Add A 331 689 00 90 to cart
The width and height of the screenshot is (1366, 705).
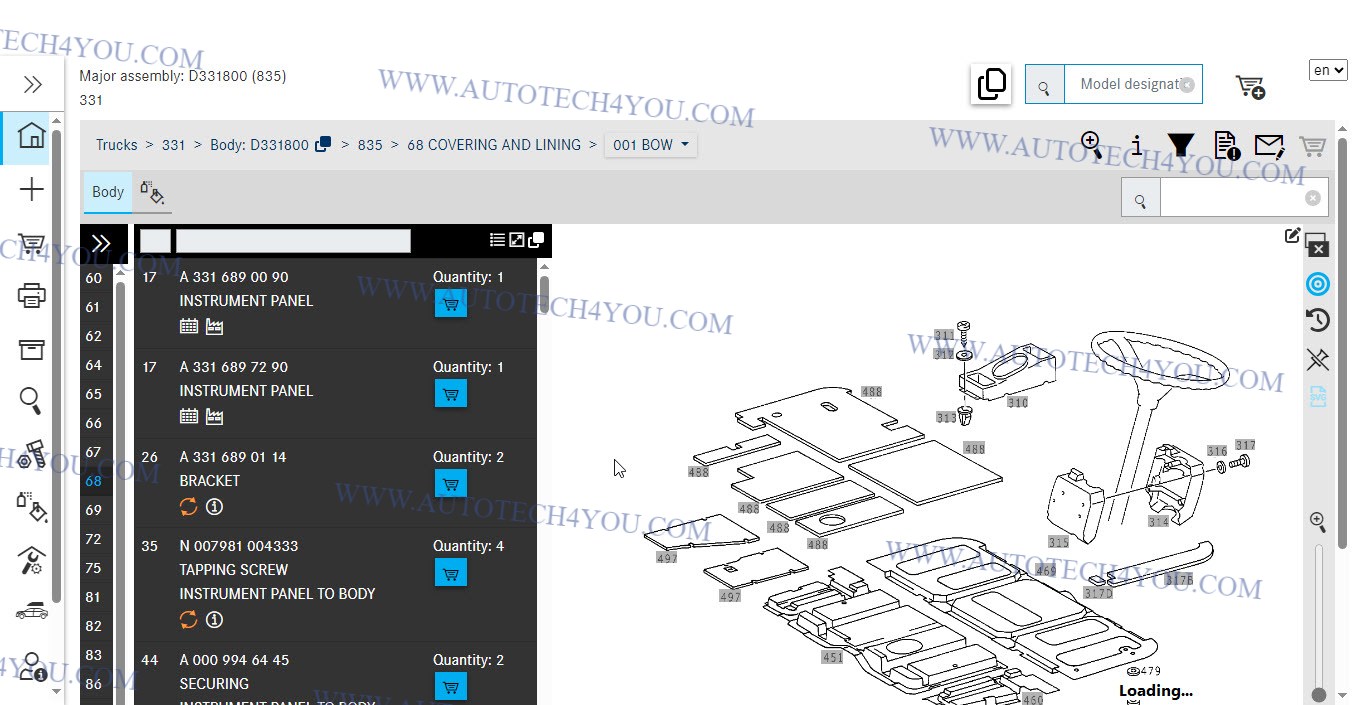[x=451, y=304]
